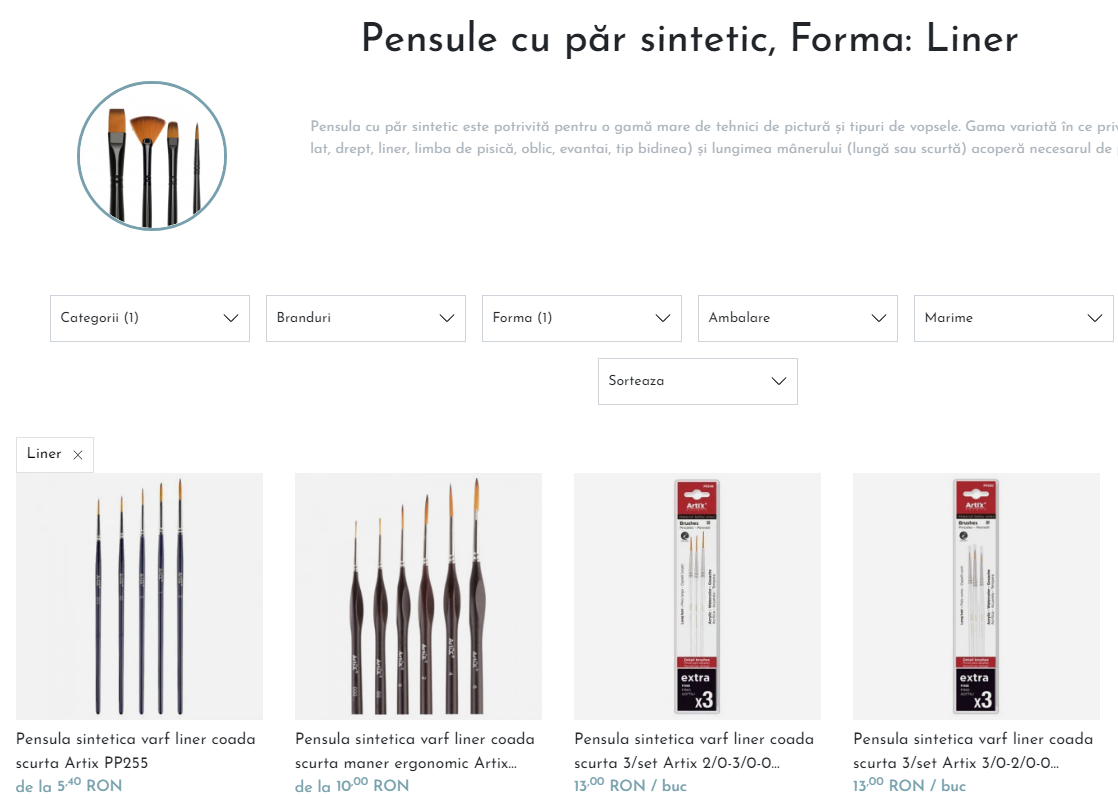1118x803 pixels.
Task: Open the 3/set Artix 3/0-2/0-0 title link
Action: pos(973,751)
